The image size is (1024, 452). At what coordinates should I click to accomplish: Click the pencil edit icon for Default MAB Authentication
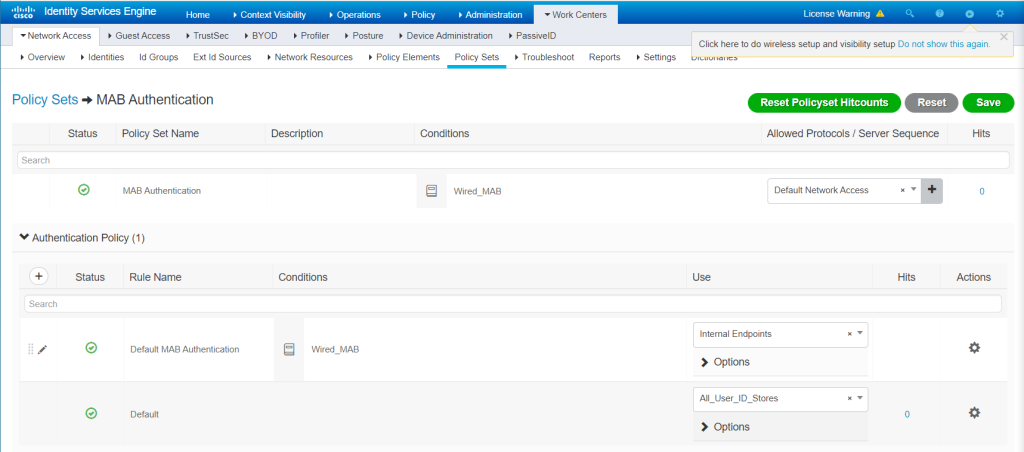[x=42, y=349]
